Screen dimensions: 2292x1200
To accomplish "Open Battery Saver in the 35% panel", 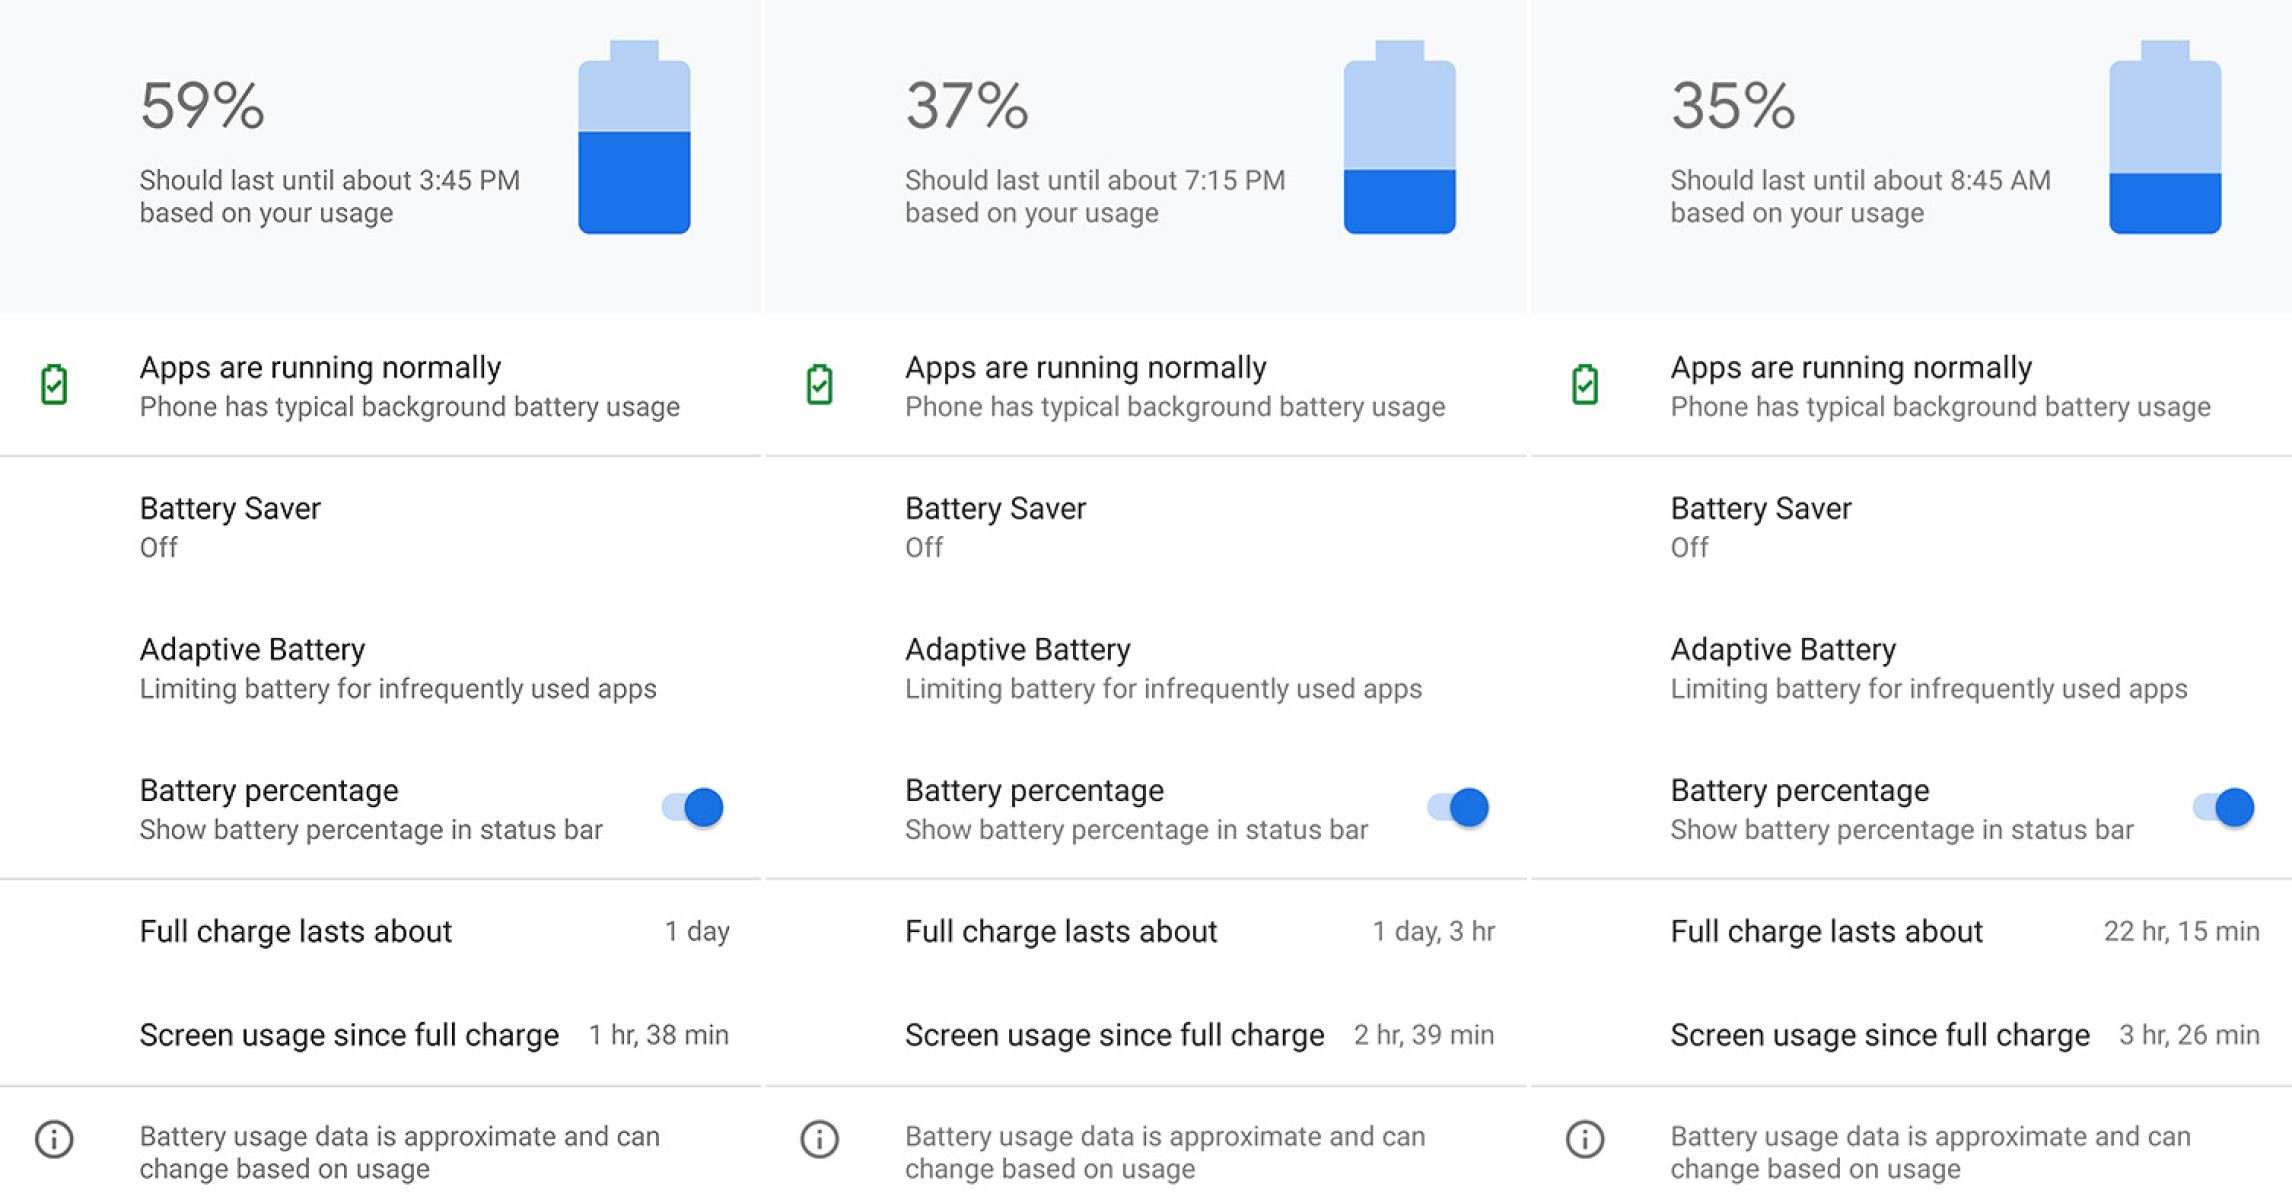I will click(1761, 526).
